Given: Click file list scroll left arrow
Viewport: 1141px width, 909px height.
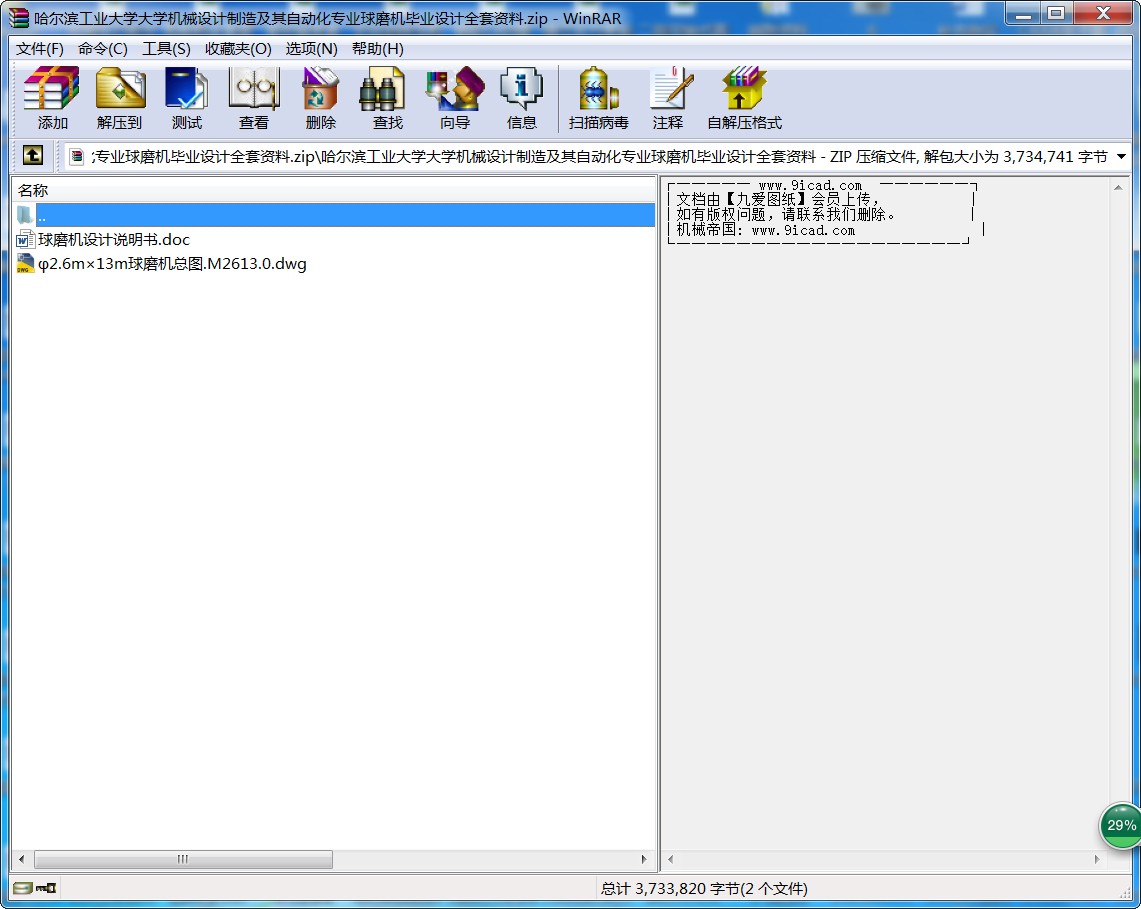Looking at the screenshot, I should point(22,860).
